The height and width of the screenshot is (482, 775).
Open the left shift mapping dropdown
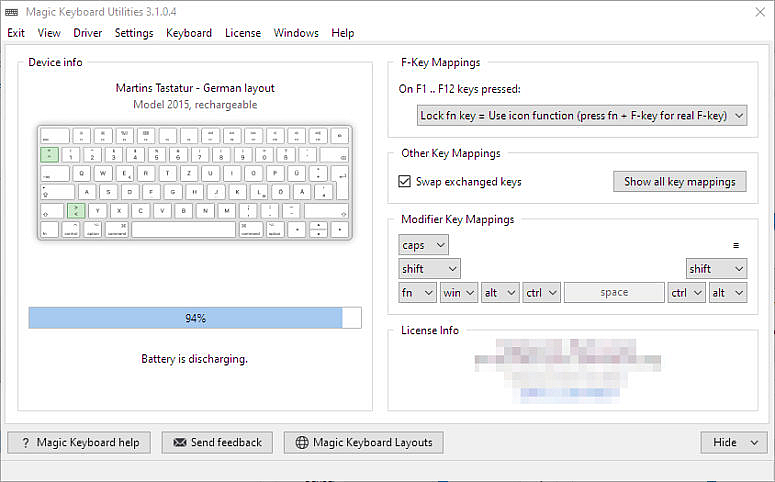point(429,269)
